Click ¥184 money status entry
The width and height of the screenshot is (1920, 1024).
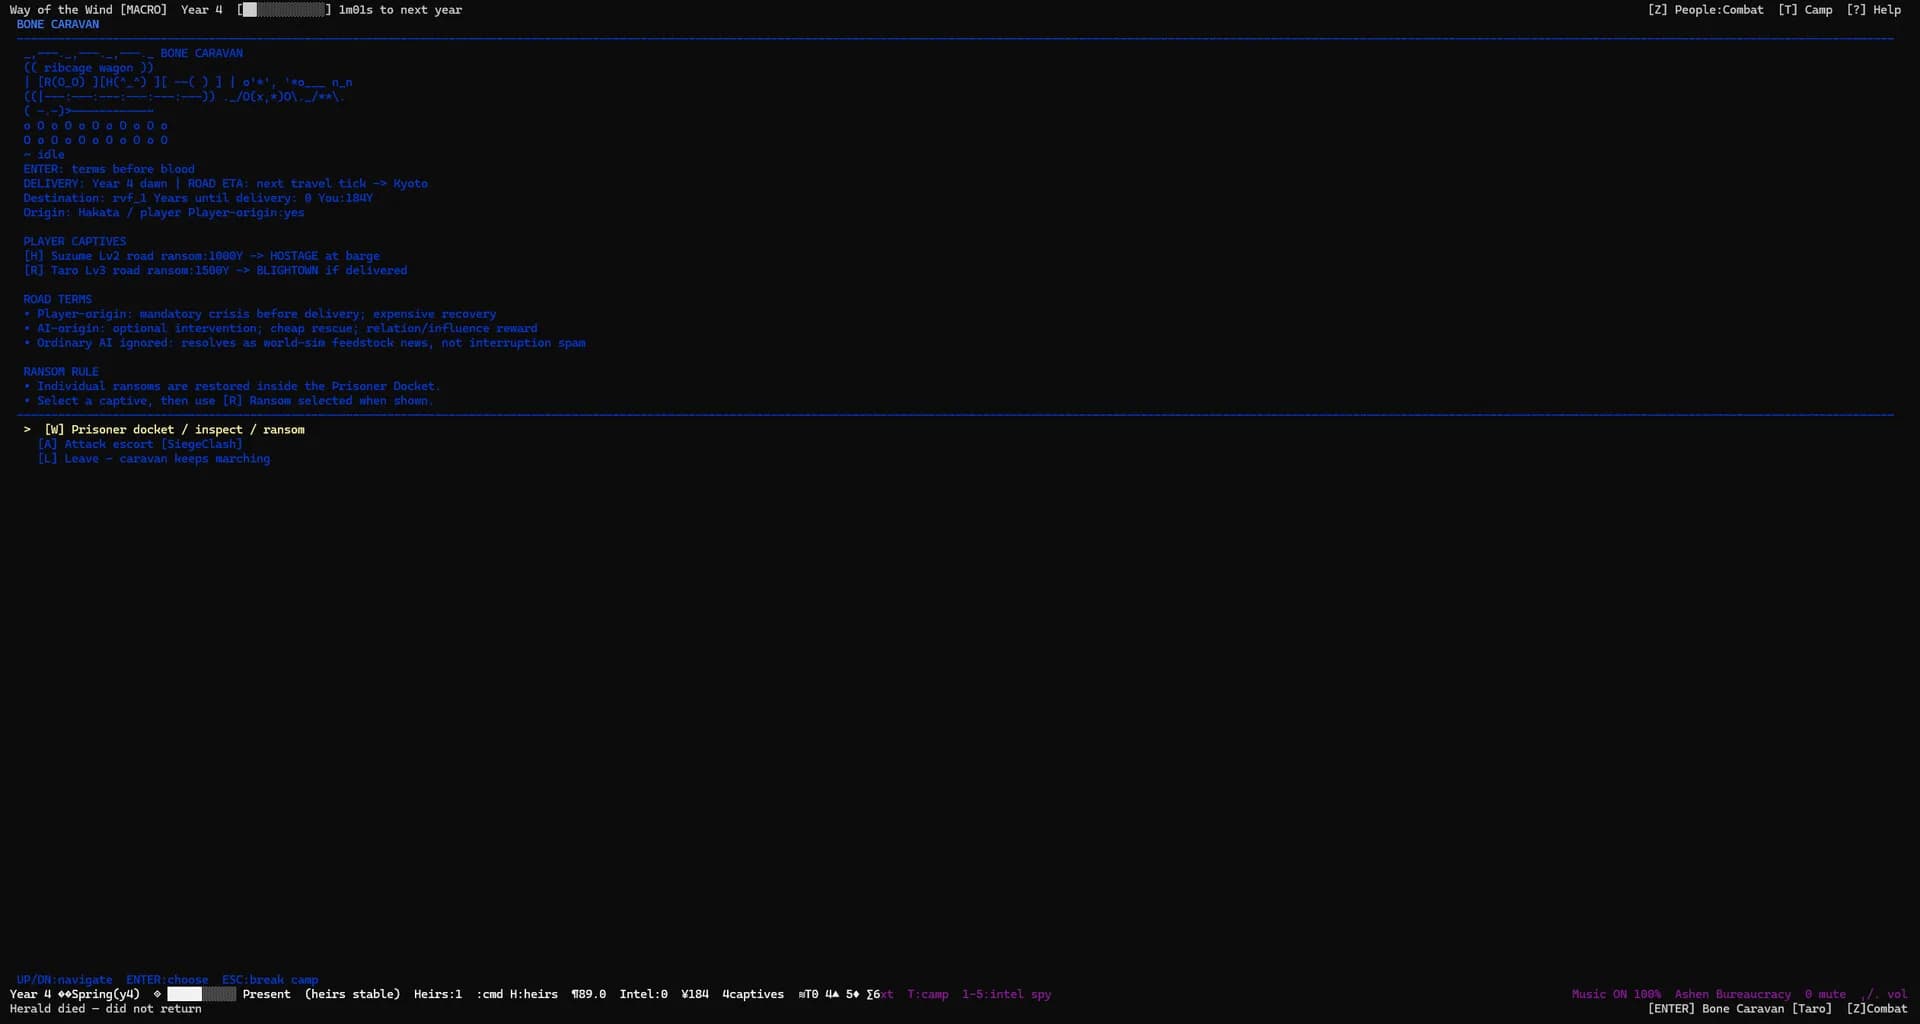(x=695, y=995)
